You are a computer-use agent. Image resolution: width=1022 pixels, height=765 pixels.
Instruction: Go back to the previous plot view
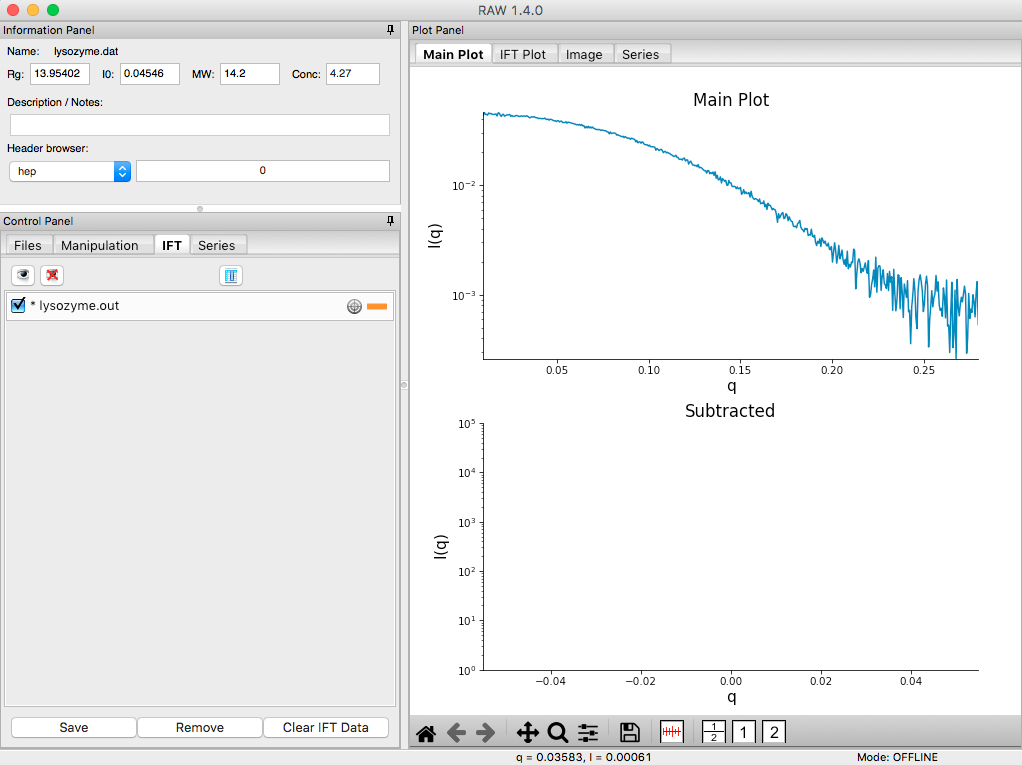pyautogui.click(x=456, y=733)
